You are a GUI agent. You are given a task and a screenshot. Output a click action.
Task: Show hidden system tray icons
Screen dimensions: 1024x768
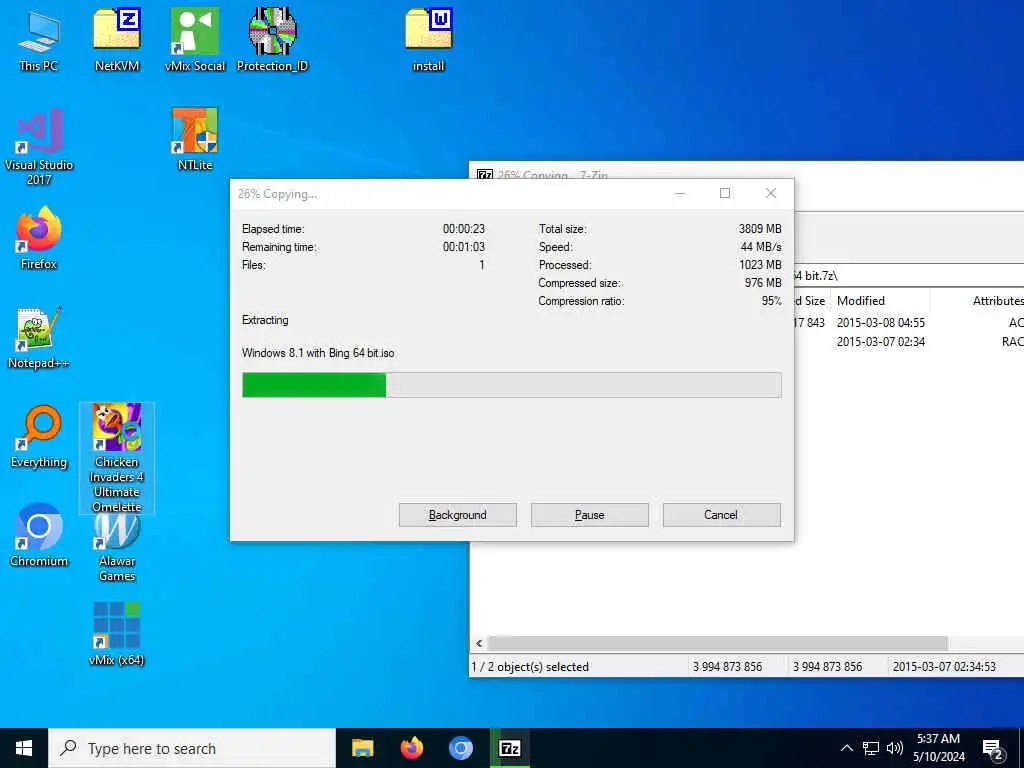click(846, 748)
